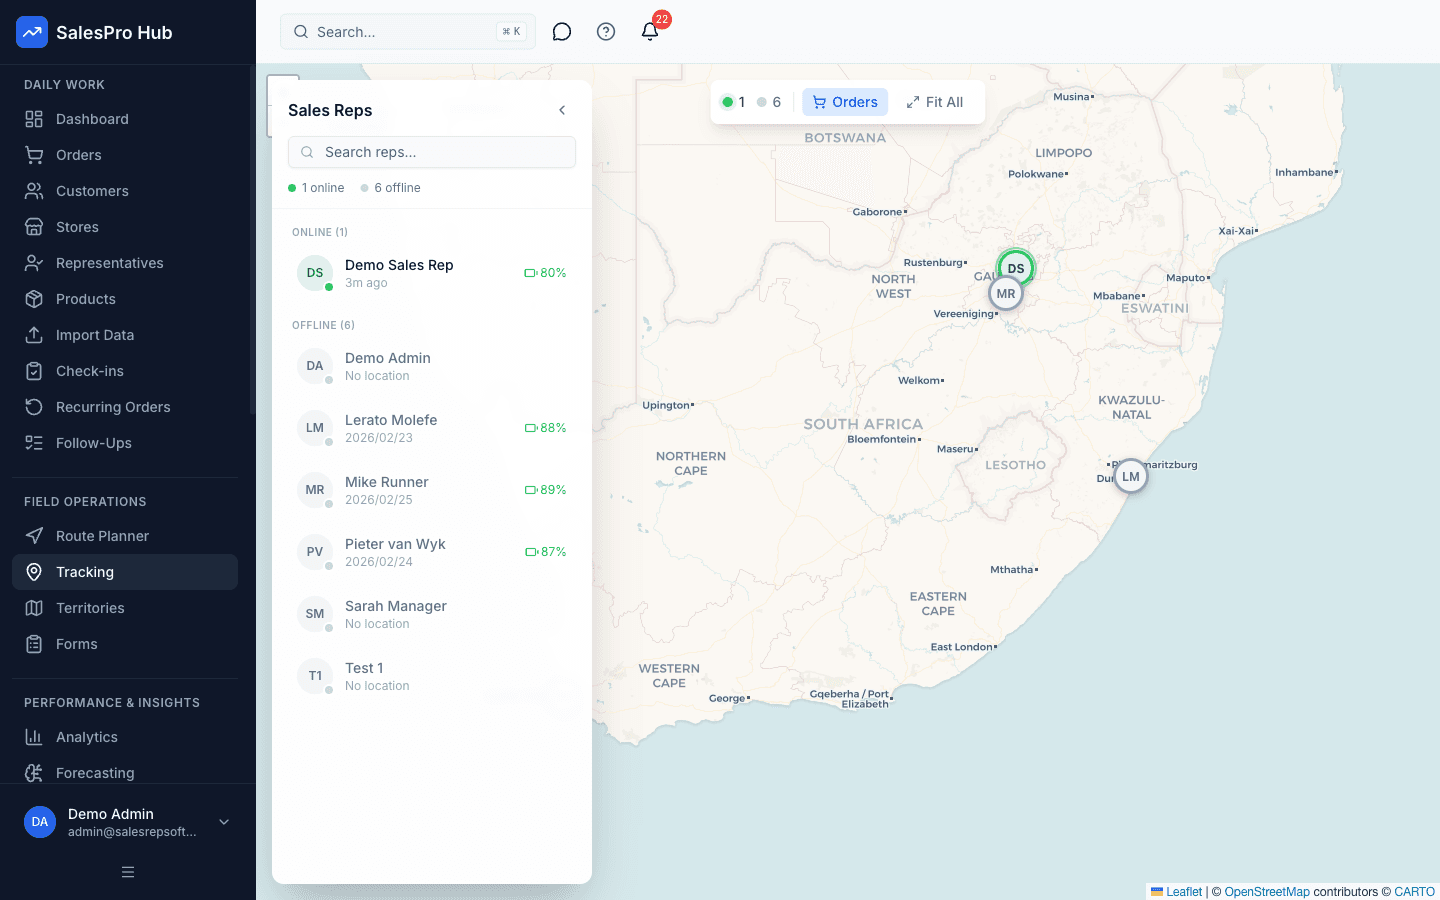Open Stores in the sidebar
The image size is (1440, 900).
click(125, 227)
